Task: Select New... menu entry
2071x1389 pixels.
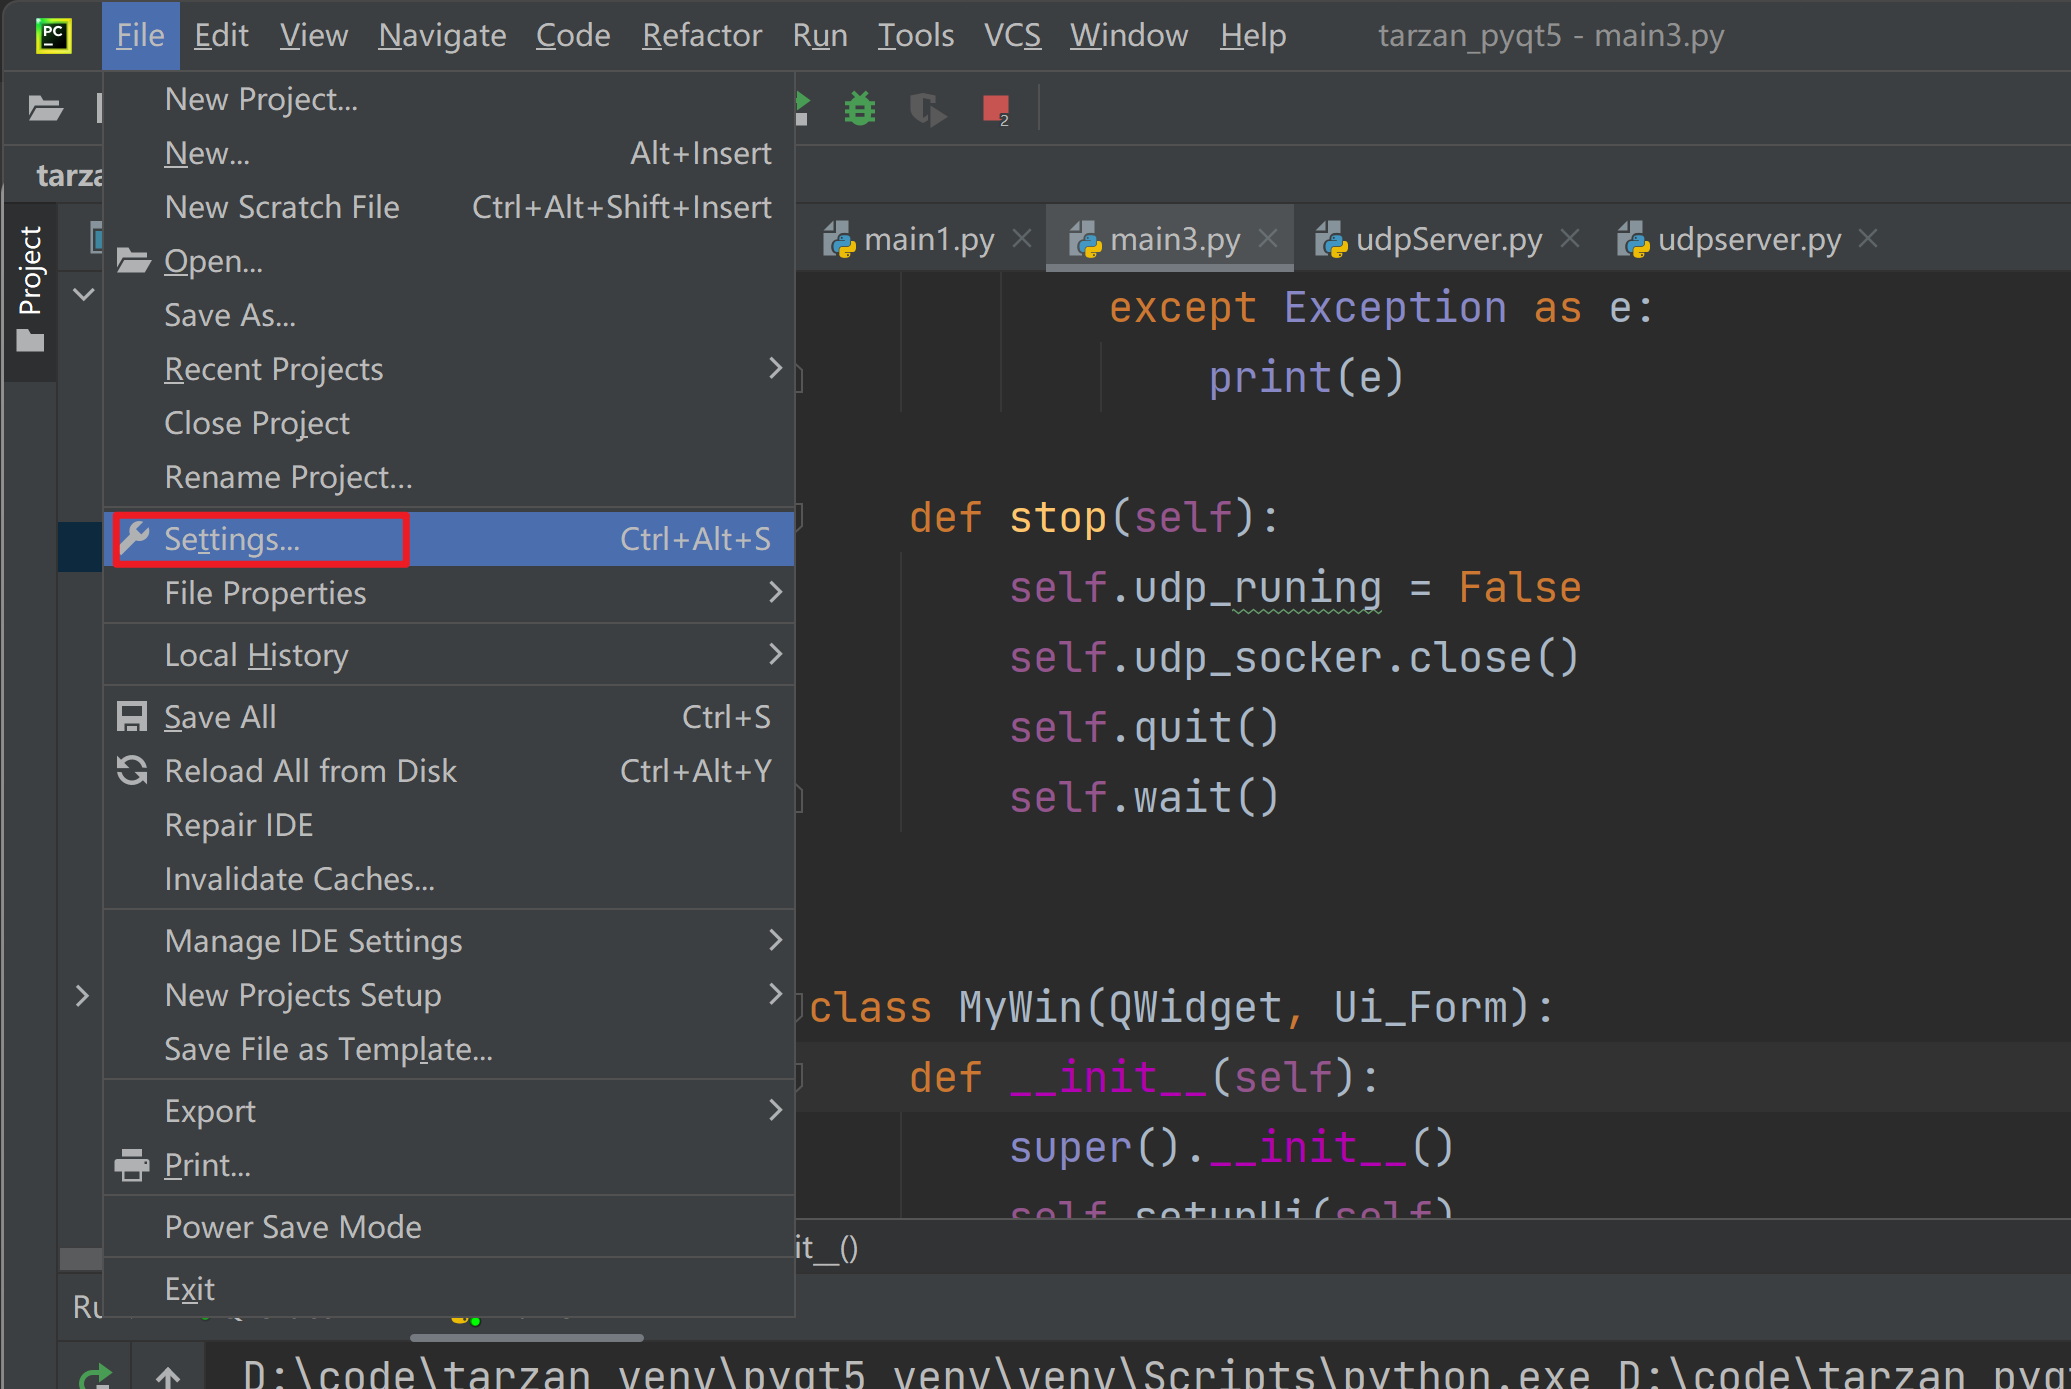Action: [449, 153]
